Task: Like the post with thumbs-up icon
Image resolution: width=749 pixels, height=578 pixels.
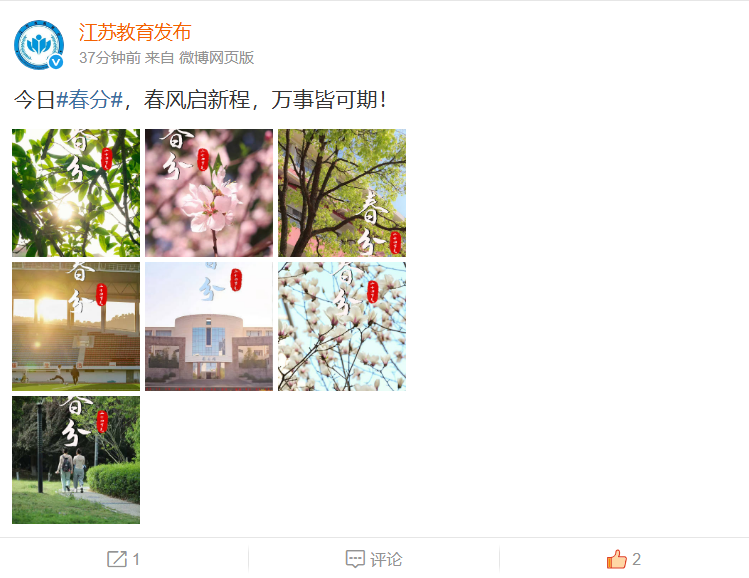Action: click(617, 559)
